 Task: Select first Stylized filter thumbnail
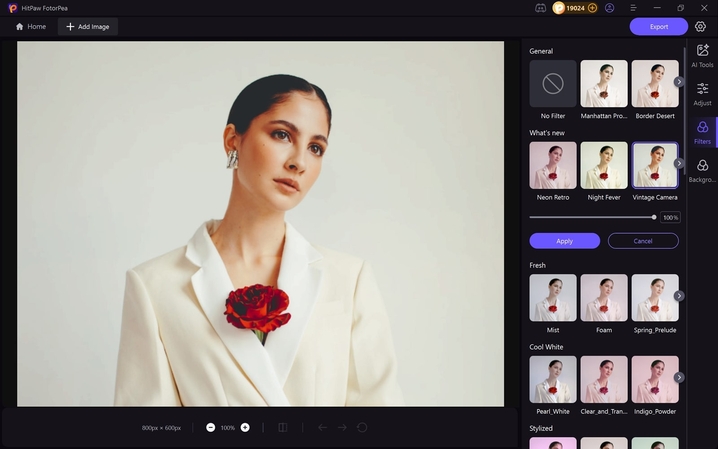[553, 443]
